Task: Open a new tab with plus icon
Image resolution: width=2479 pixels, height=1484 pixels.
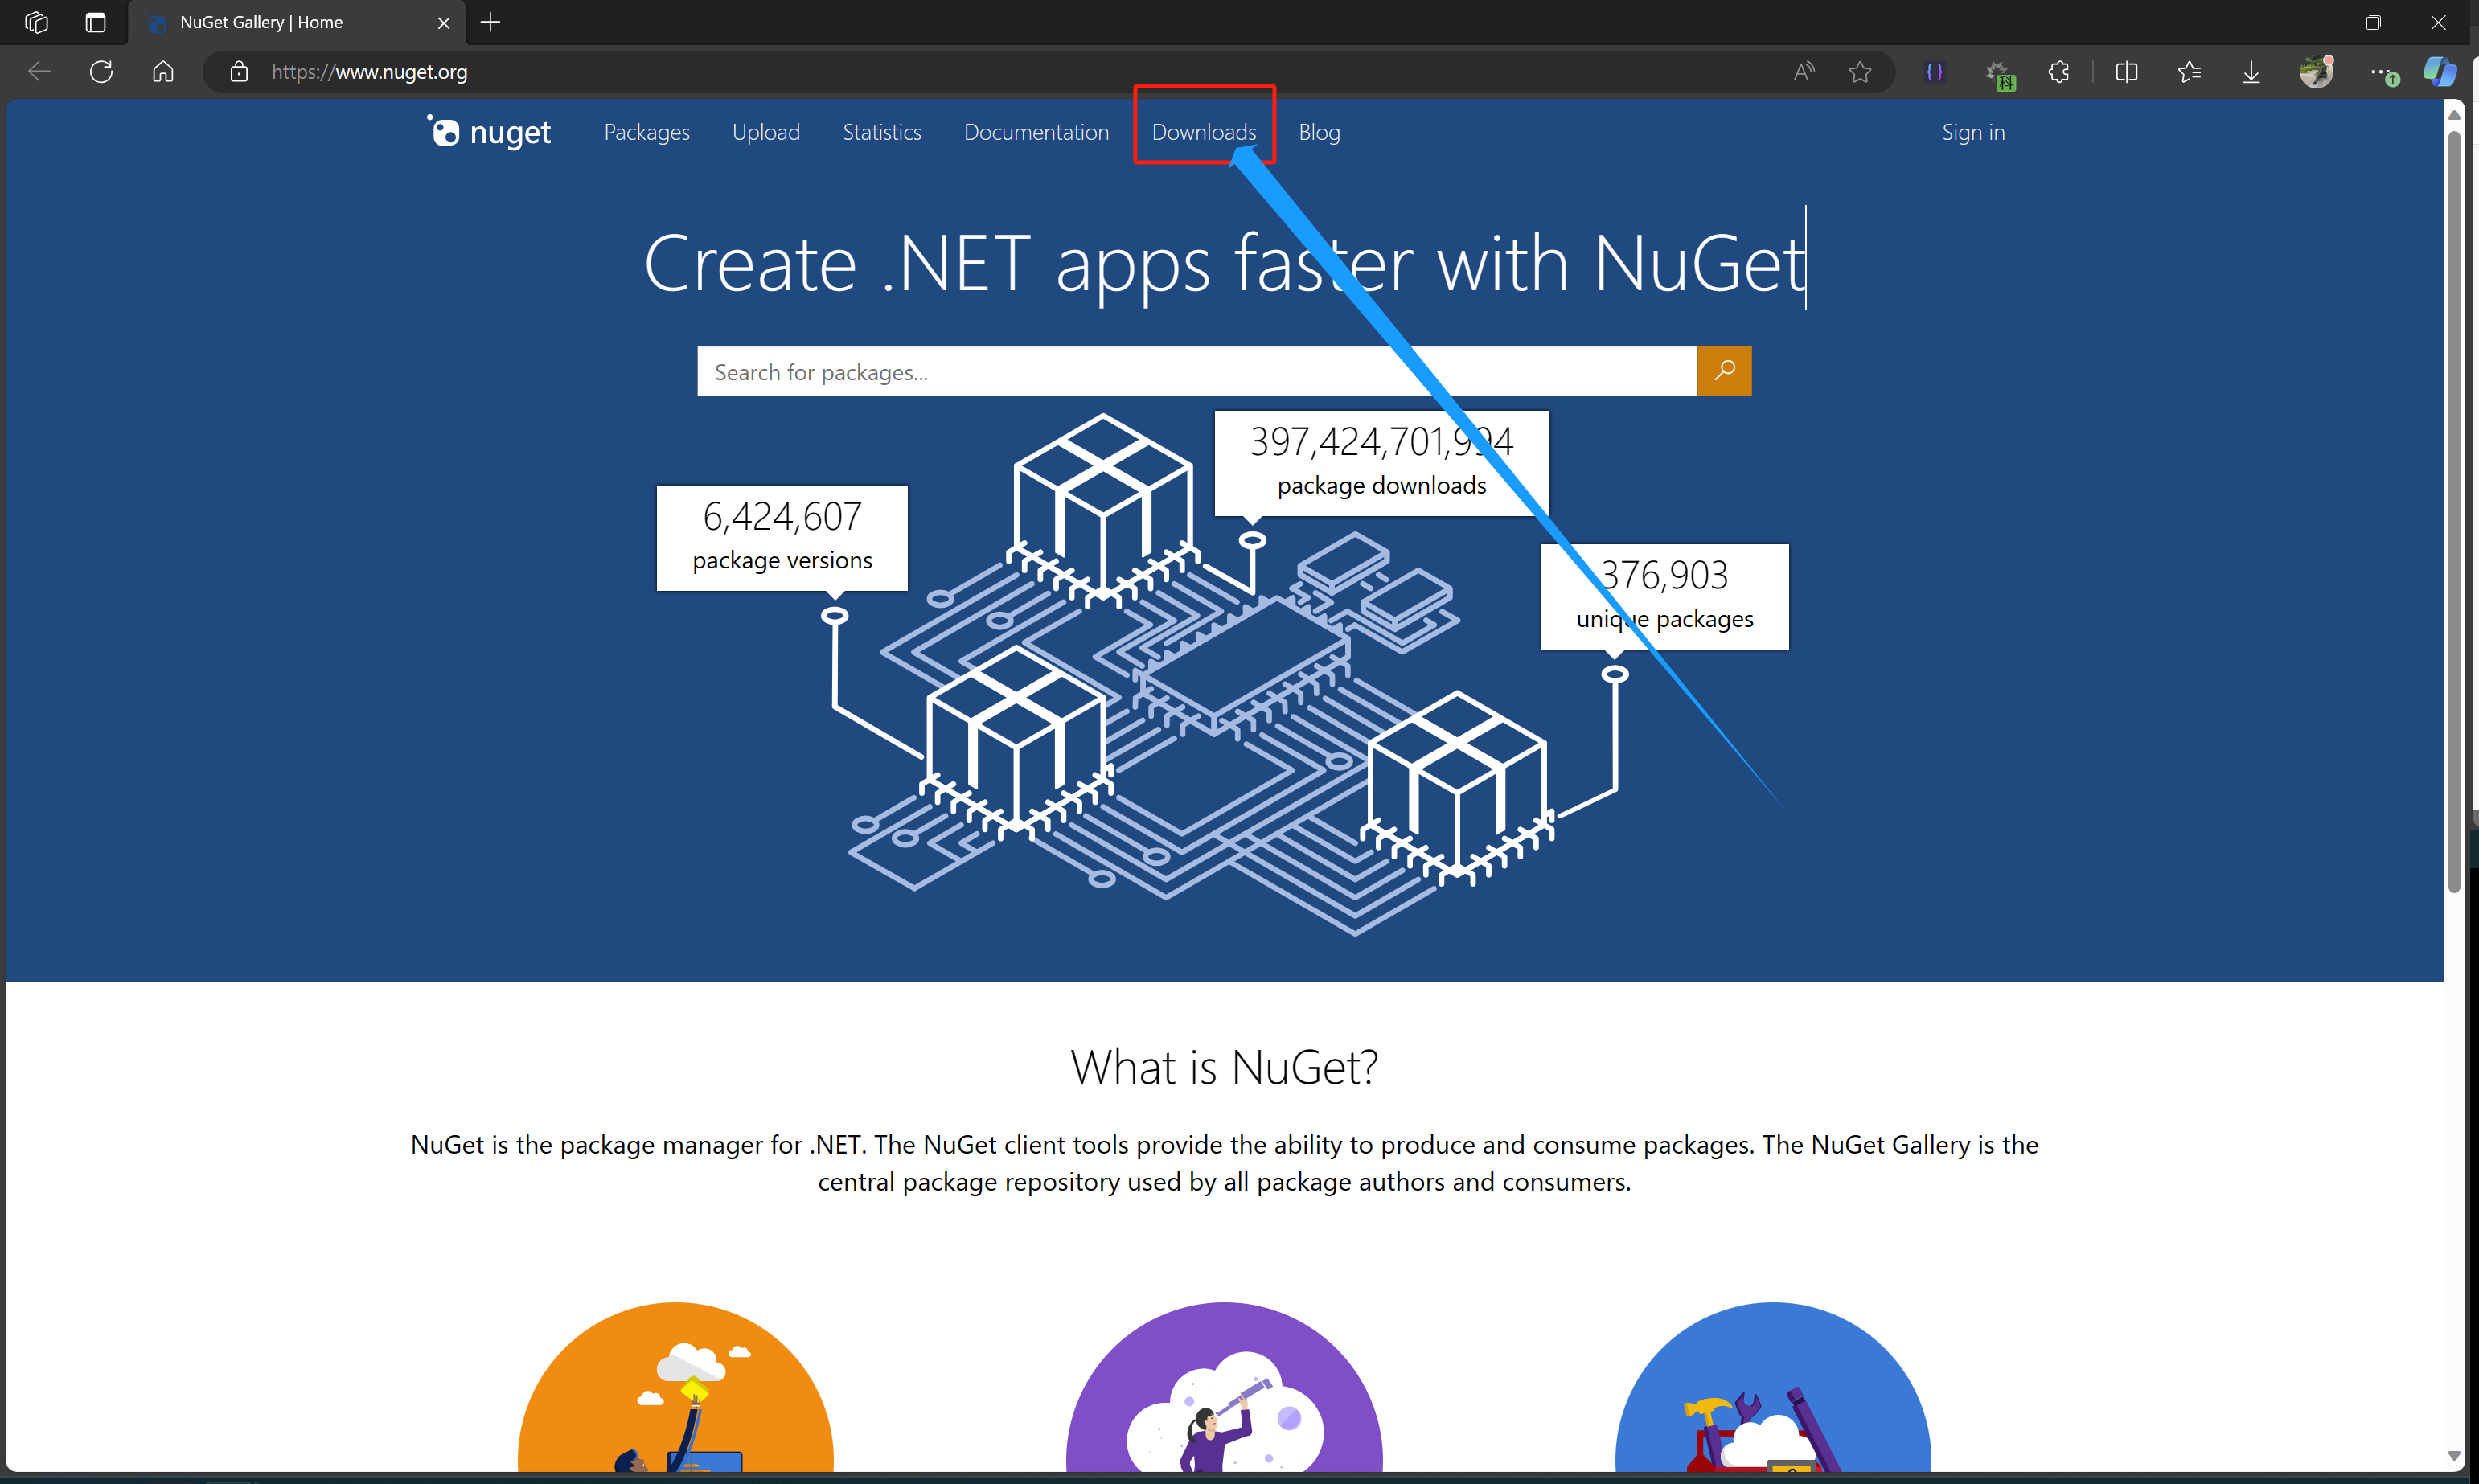Action: 490,22
